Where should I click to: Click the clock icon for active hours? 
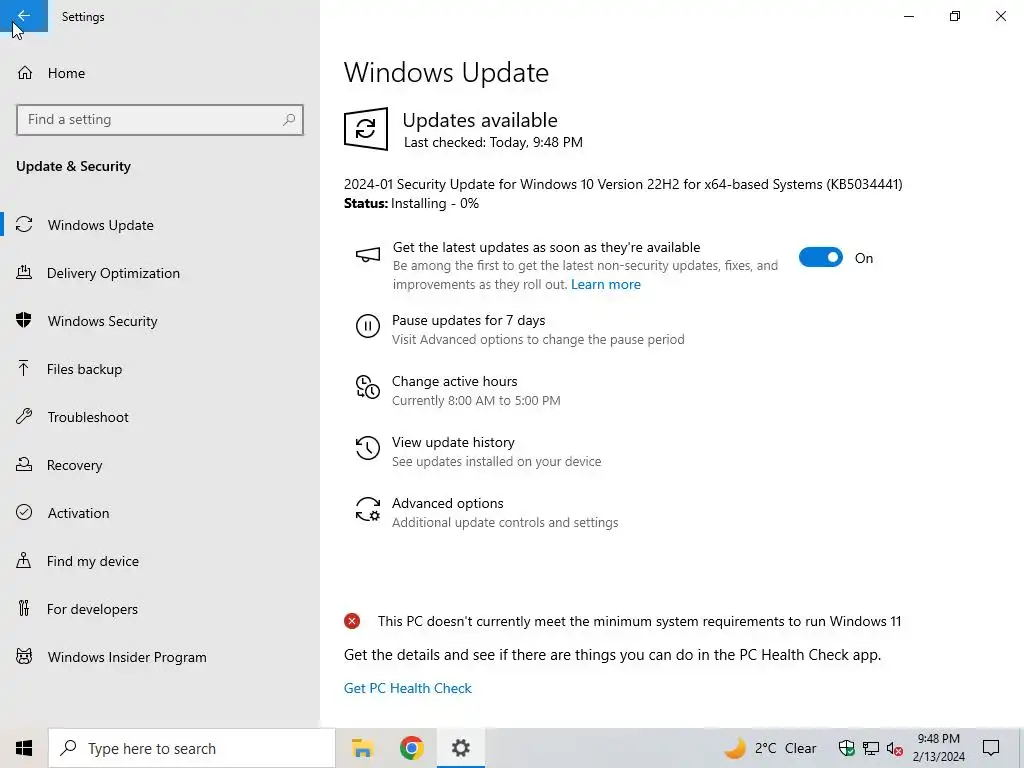368,387
